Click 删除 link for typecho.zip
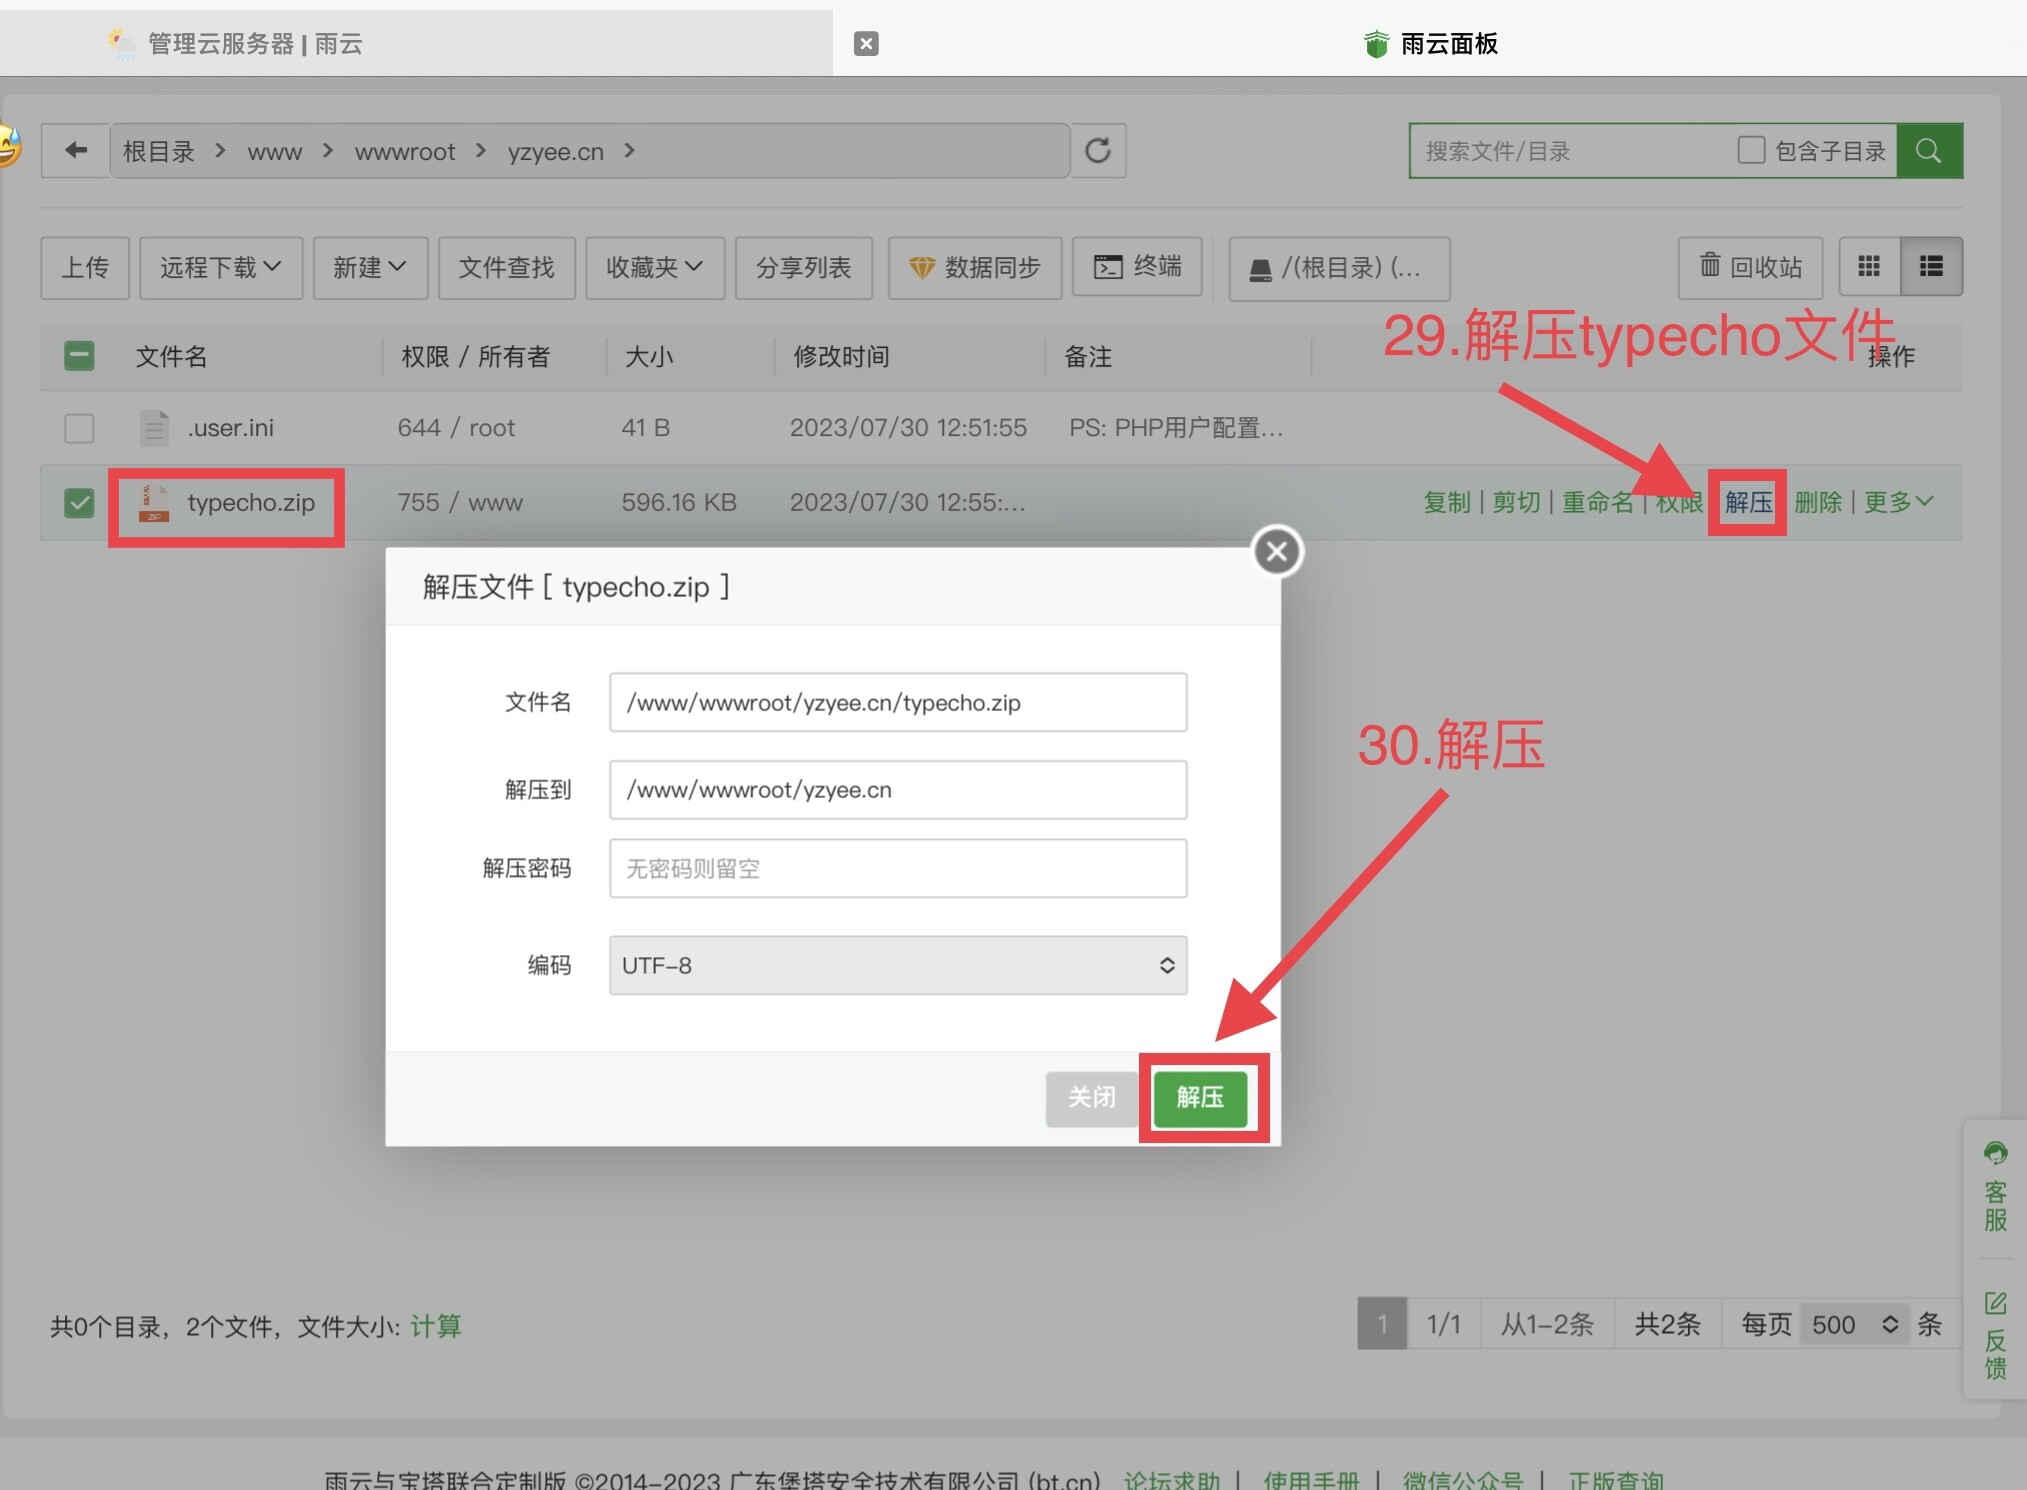 point(1818,502)
